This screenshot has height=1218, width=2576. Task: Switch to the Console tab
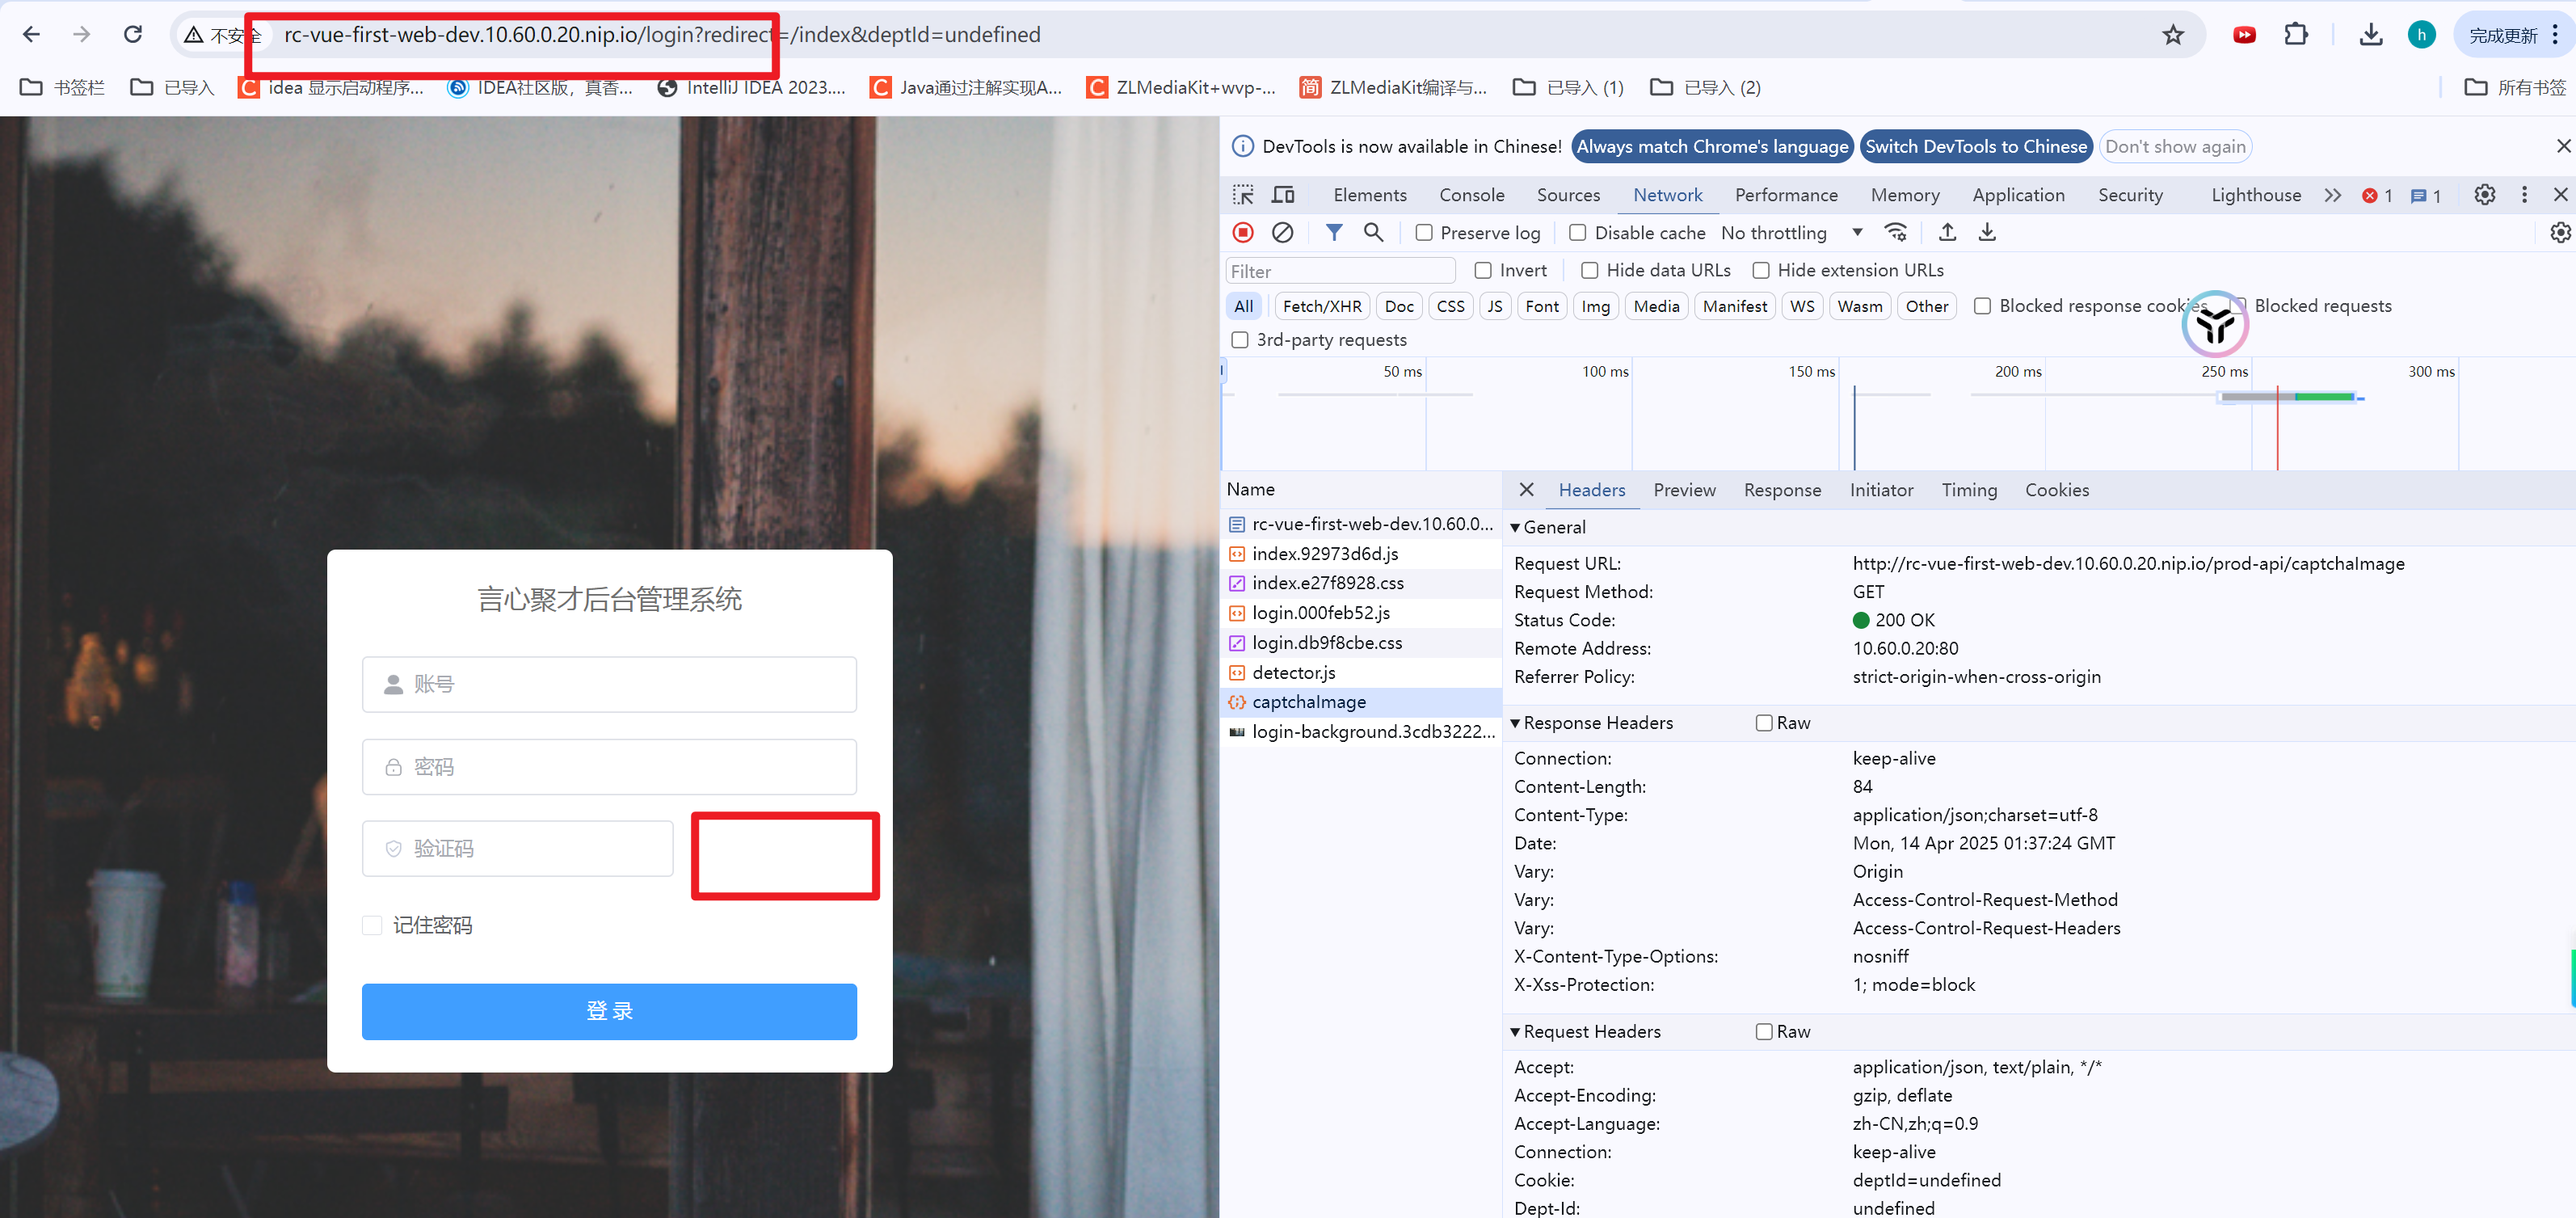pos(1471,195)
